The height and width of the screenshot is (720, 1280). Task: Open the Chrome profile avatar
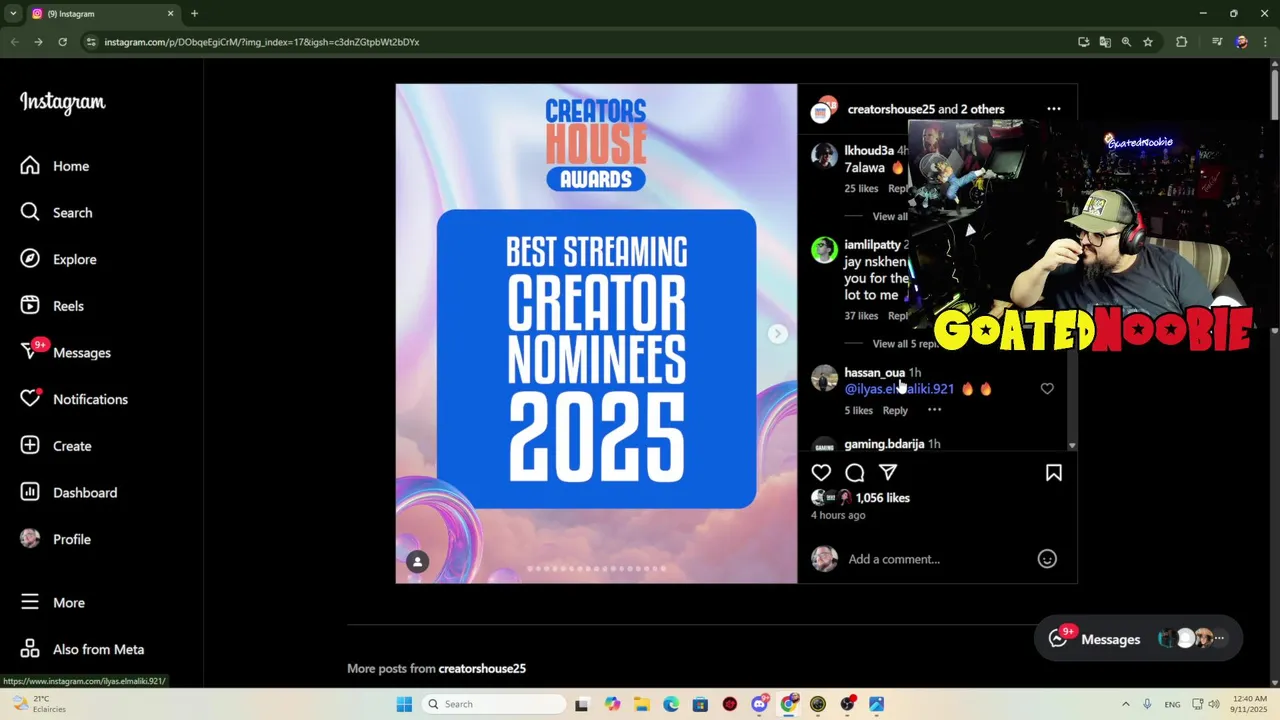(1241, 42)
